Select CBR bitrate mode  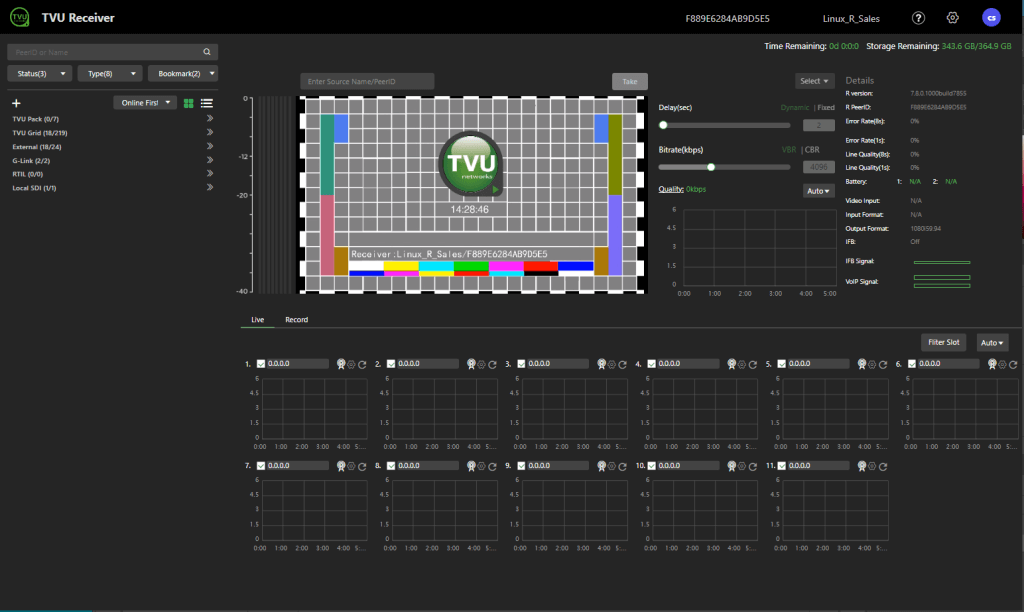point(812,150)
